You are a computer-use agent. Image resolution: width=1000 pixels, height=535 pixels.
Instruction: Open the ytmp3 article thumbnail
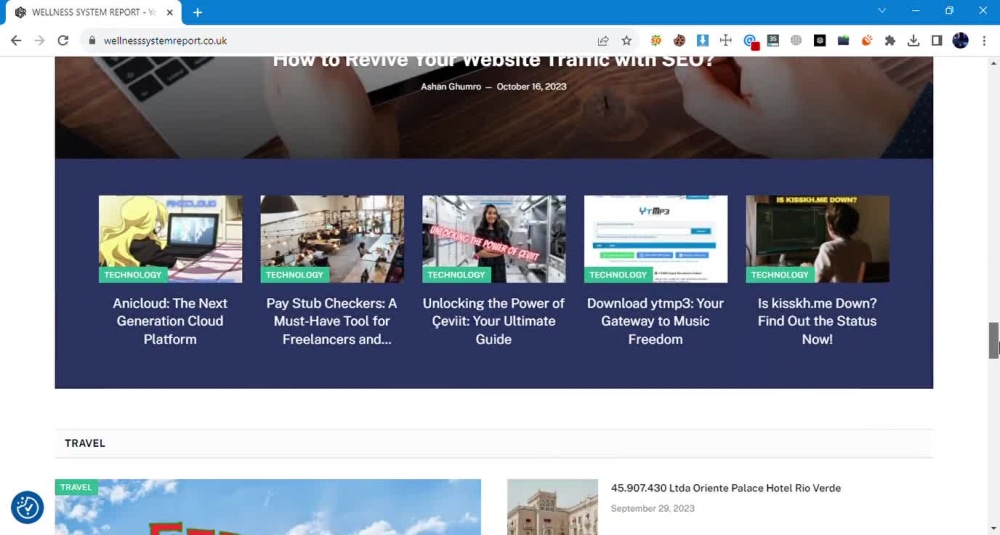[656, 238]
